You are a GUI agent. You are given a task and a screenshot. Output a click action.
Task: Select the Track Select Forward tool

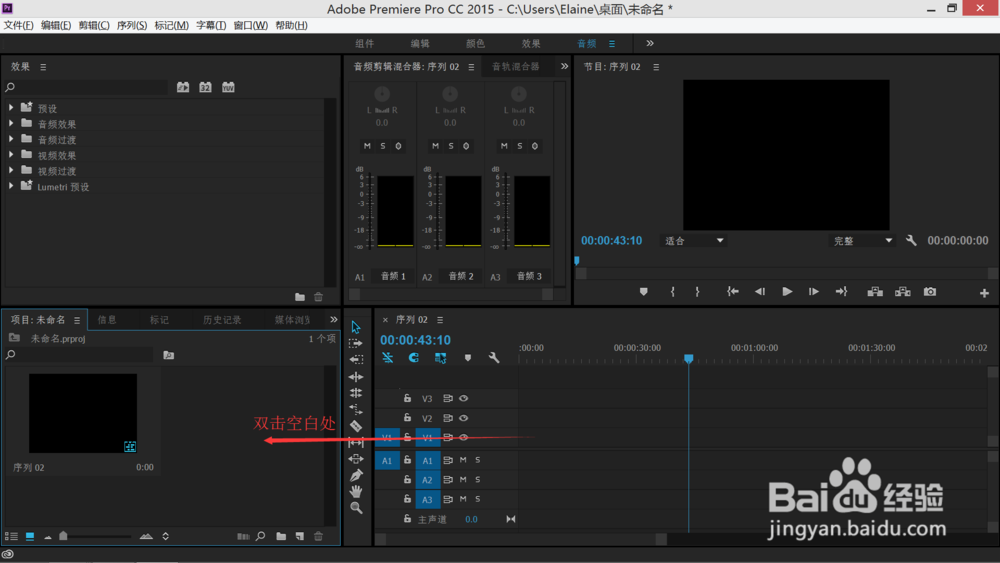(356, 343)
